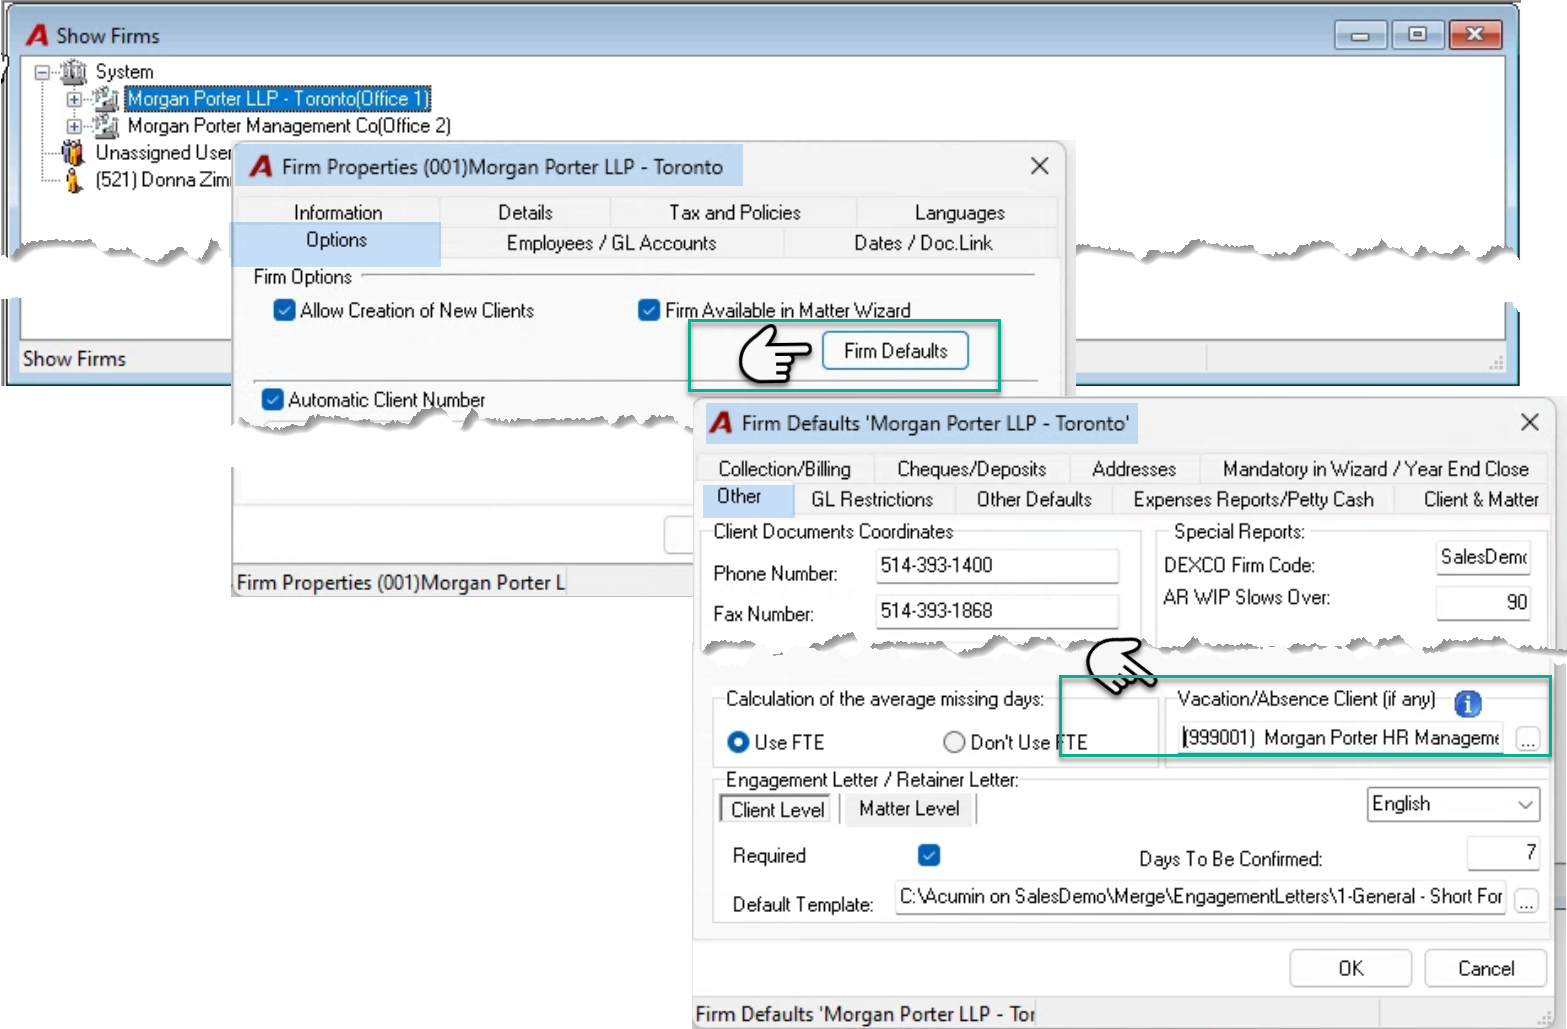Expand Morgan Porter Management Co node
Viewport: 1567px width, 1029px height.
pyautogui.click(x=74, y=126)
